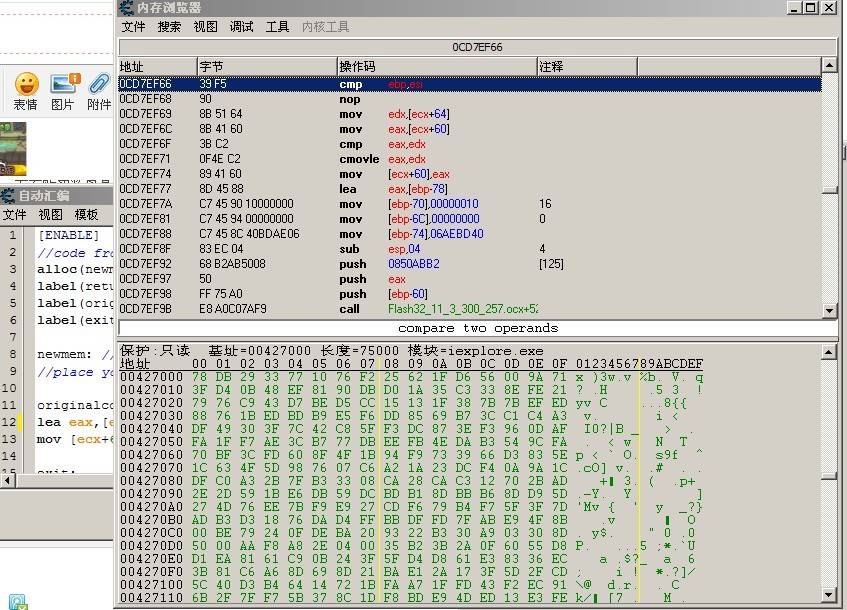Image resolution: width=847 pixels, height=610 pixels.
Task: Click the small icon in bottom-left corner
Action: 16,601
